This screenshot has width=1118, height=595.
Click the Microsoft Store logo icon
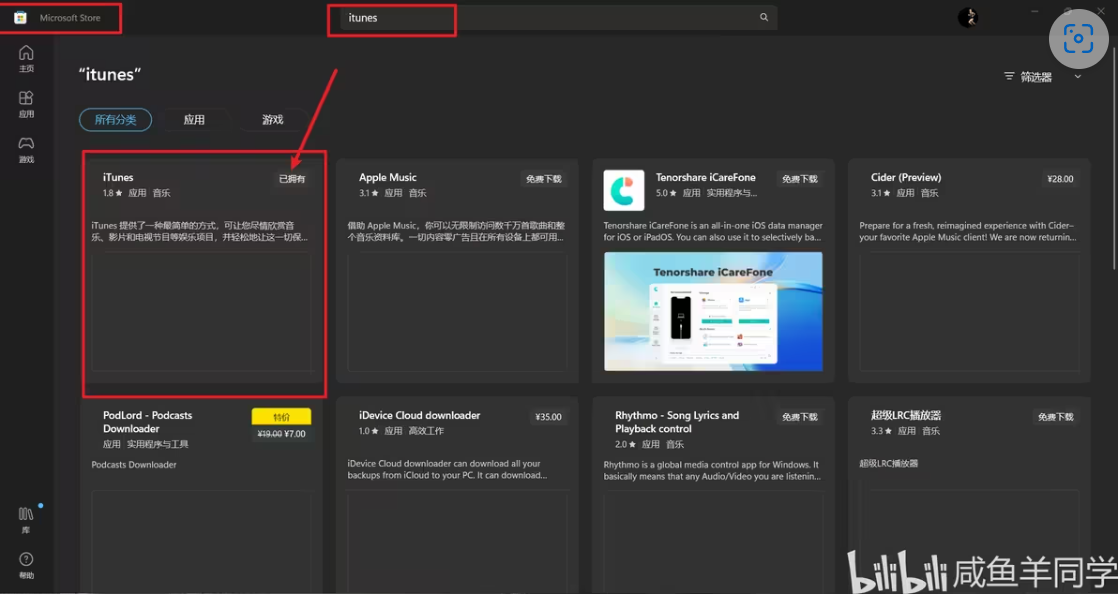pyautogui.click(x=20, y=18)
